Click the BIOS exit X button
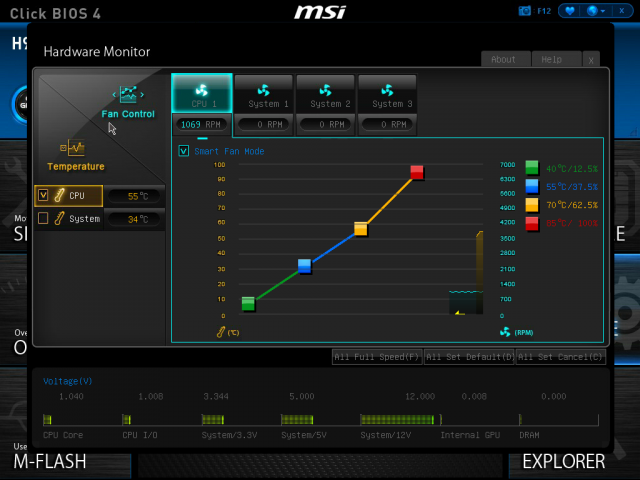 pos(622,11)
